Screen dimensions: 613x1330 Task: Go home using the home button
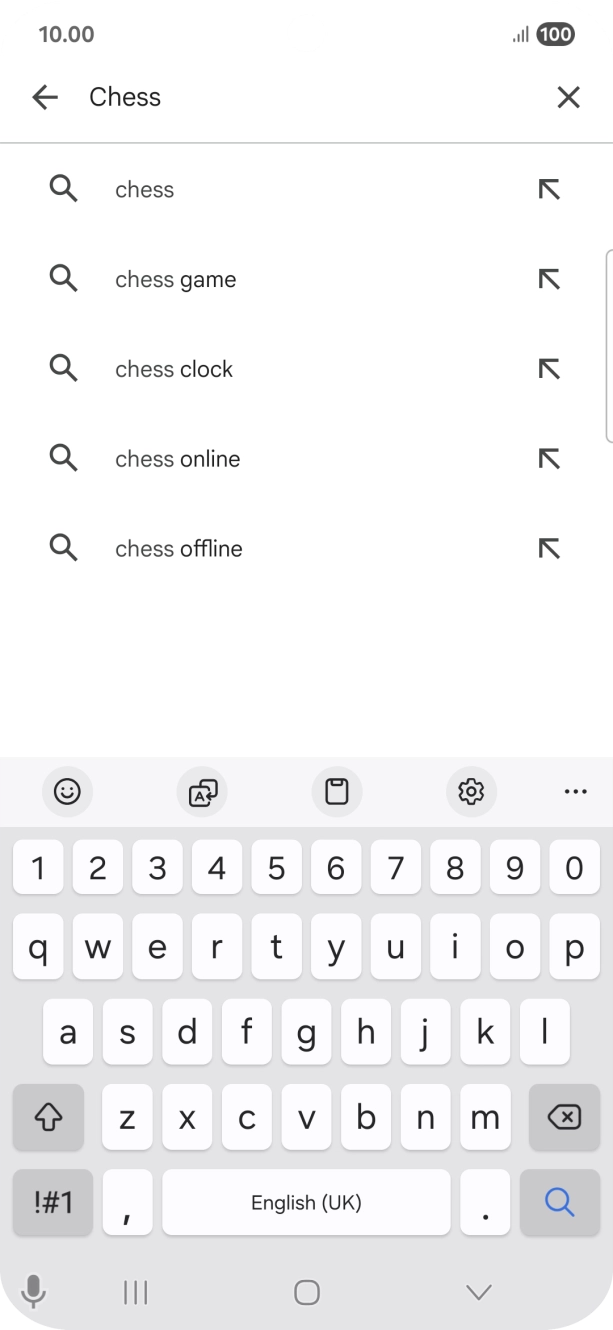pos(306,1292)
